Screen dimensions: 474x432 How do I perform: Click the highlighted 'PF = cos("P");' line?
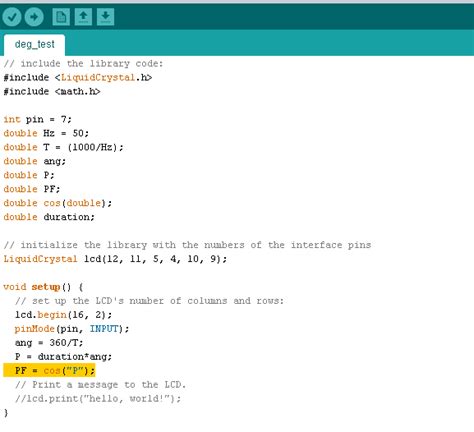(x=49, y=371)
